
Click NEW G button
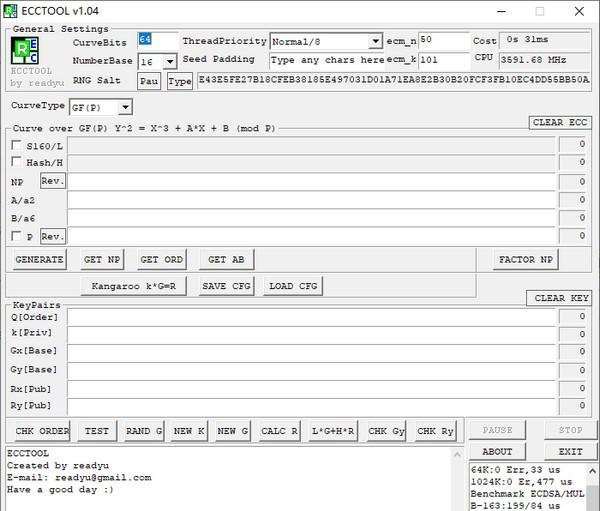[233, 431]
